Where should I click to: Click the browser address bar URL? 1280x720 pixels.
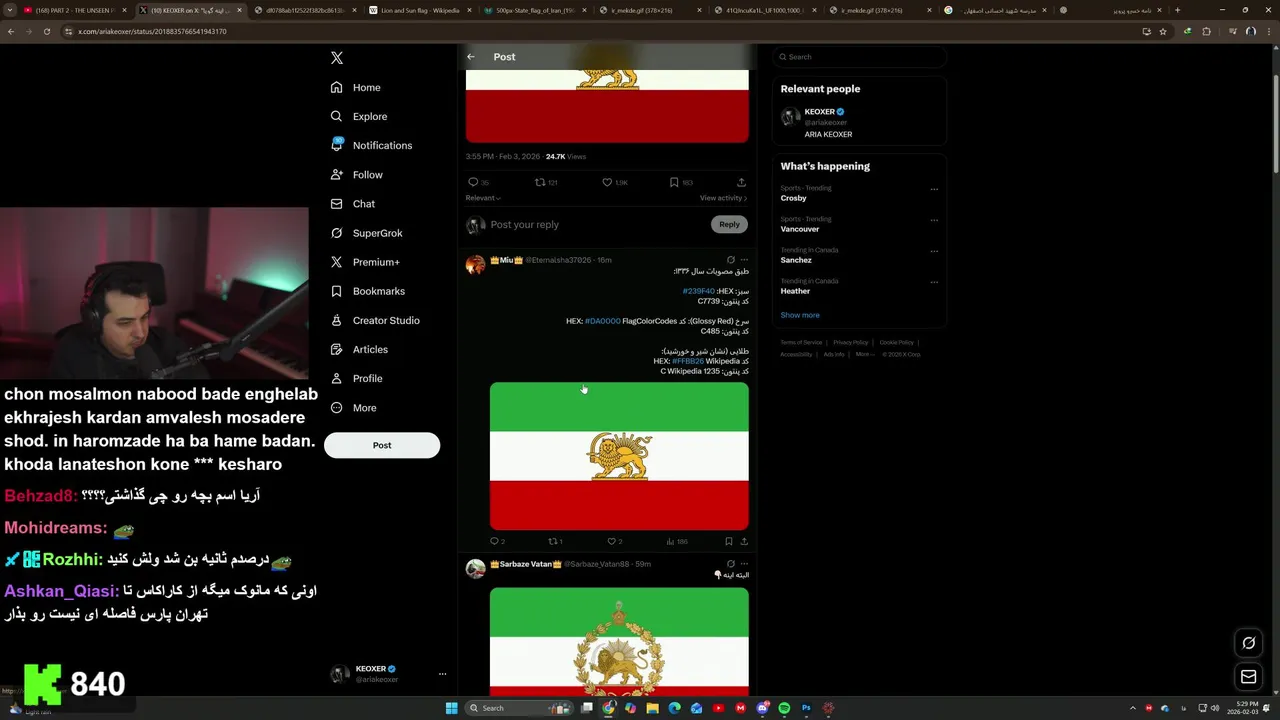(x=152, y=31)
